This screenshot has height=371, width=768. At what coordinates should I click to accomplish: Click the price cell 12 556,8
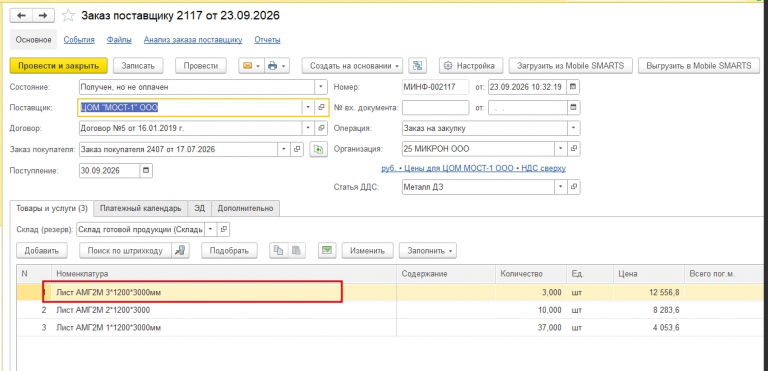tap(648, 293)
